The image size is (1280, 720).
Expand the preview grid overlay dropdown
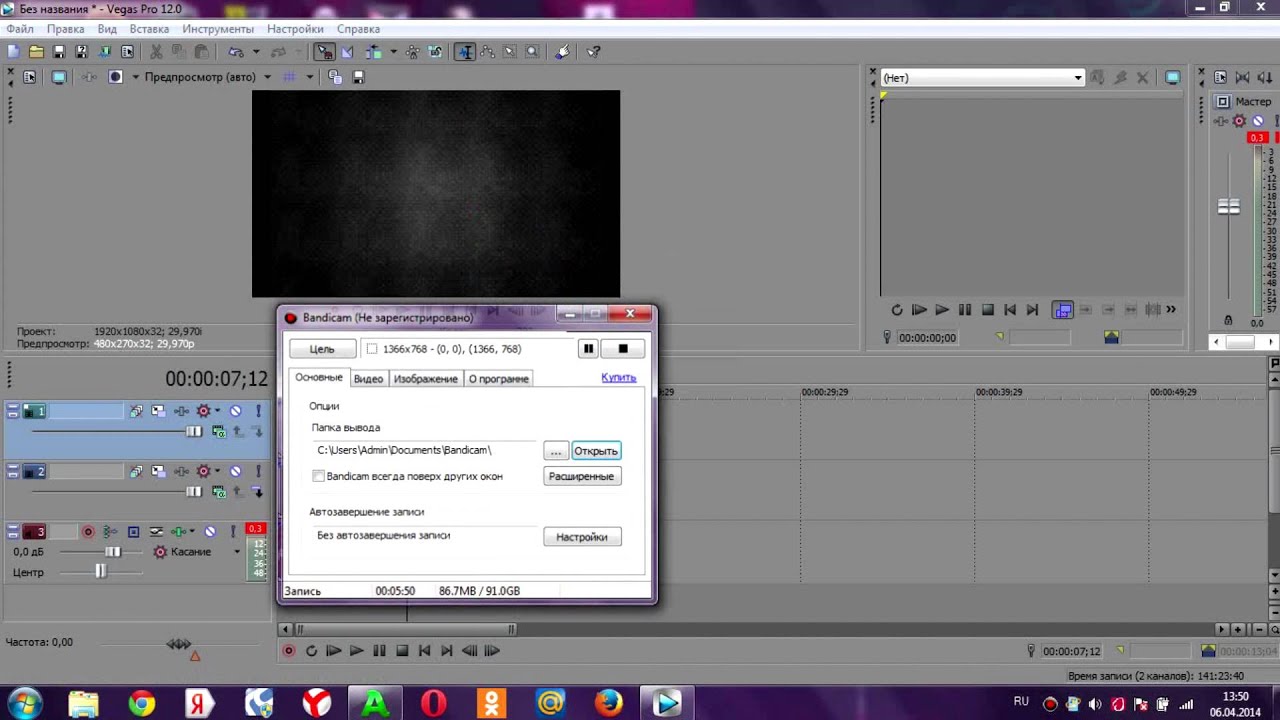pyautogui.click(x=309, y=77)
